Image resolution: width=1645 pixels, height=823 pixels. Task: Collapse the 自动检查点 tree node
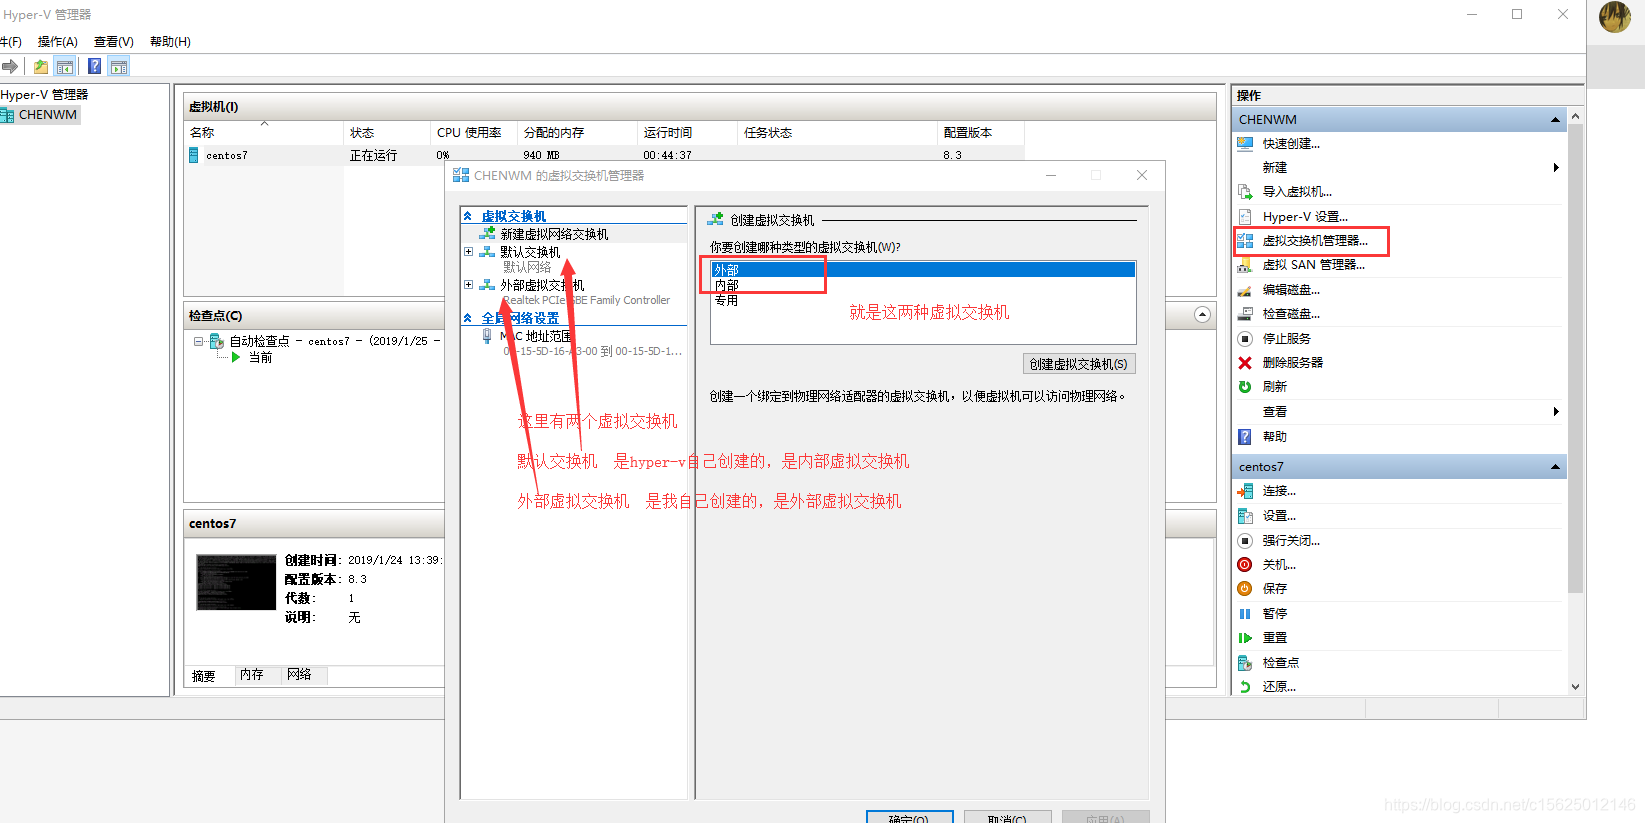198,341
